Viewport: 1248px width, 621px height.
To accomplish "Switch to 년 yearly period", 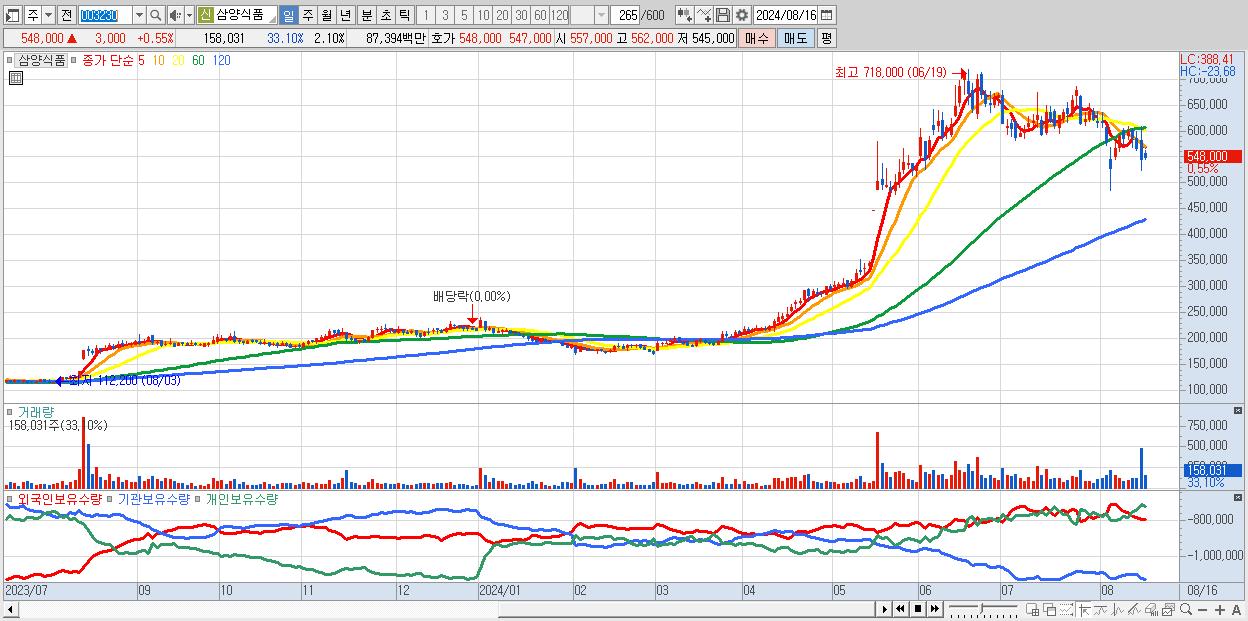I will (x=345, y=15).
